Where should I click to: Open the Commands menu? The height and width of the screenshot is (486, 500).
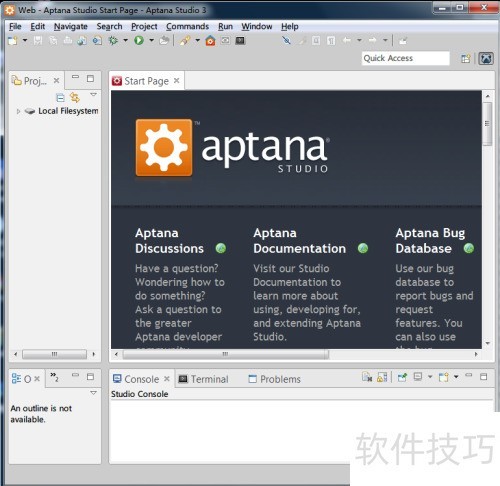(187, 26)
